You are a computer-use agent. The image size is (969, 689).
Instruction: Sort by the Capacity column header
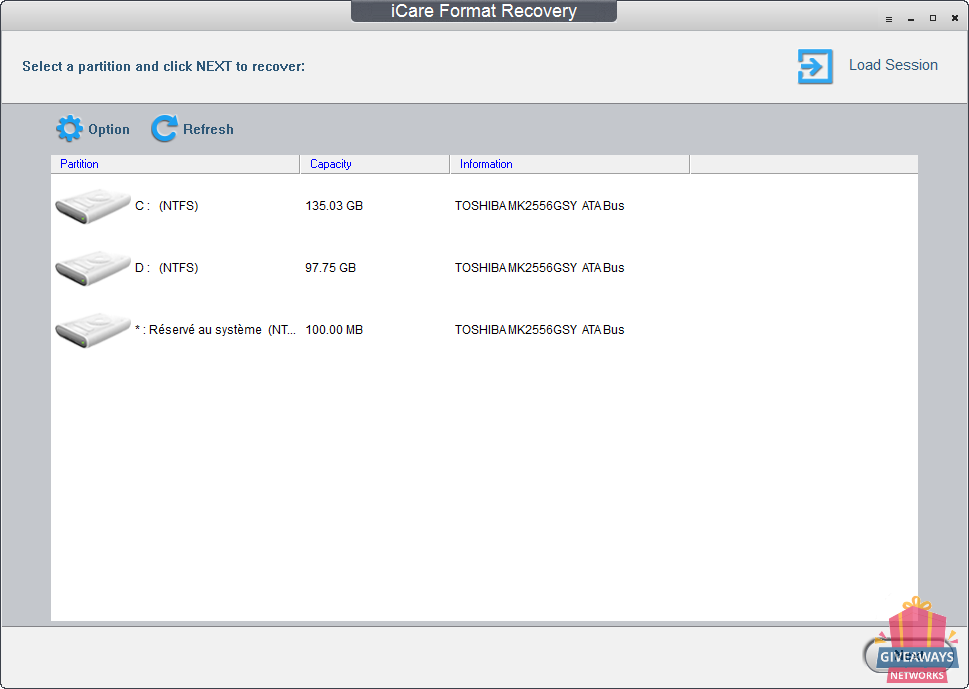coord(374,164)
